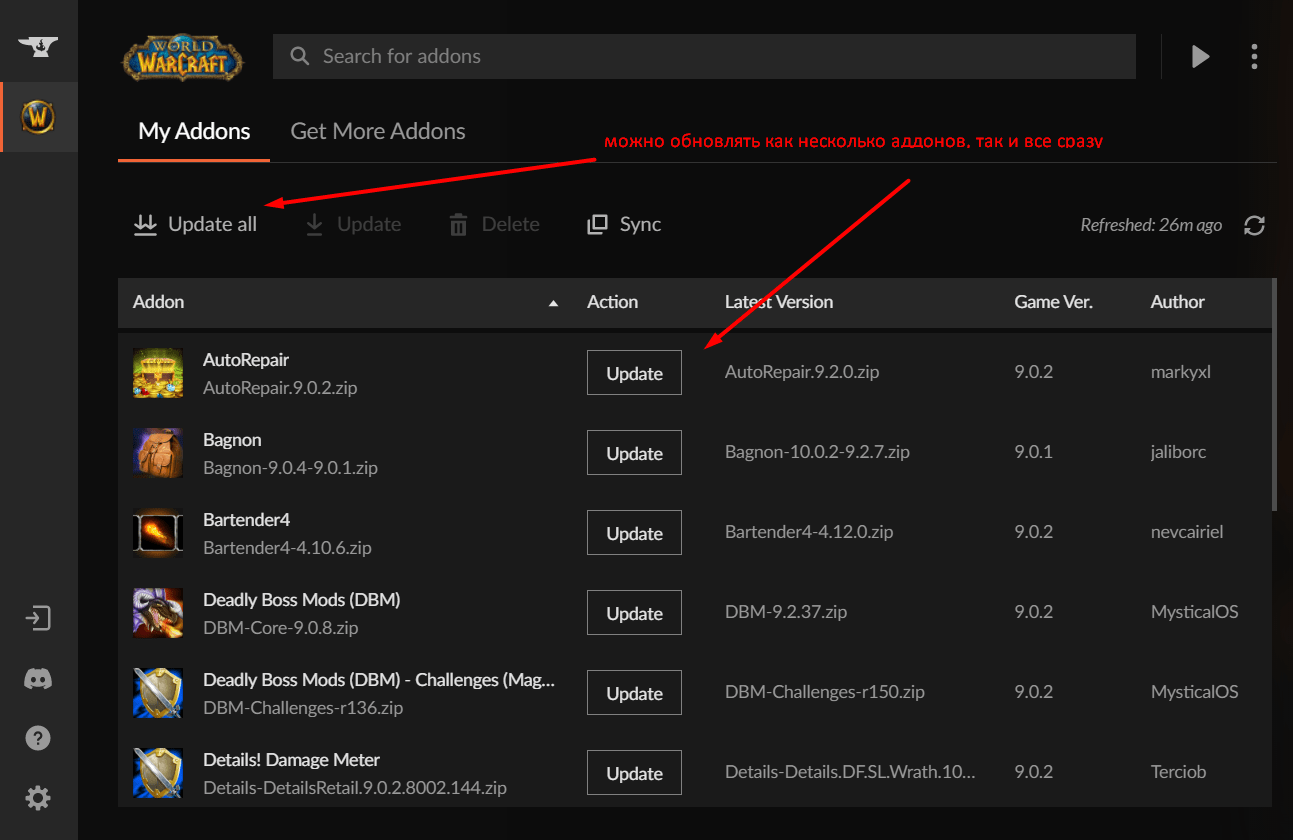Screen dimensions: 1293x840
Task: Open the Discord link icon
Action: click(38, 679)
